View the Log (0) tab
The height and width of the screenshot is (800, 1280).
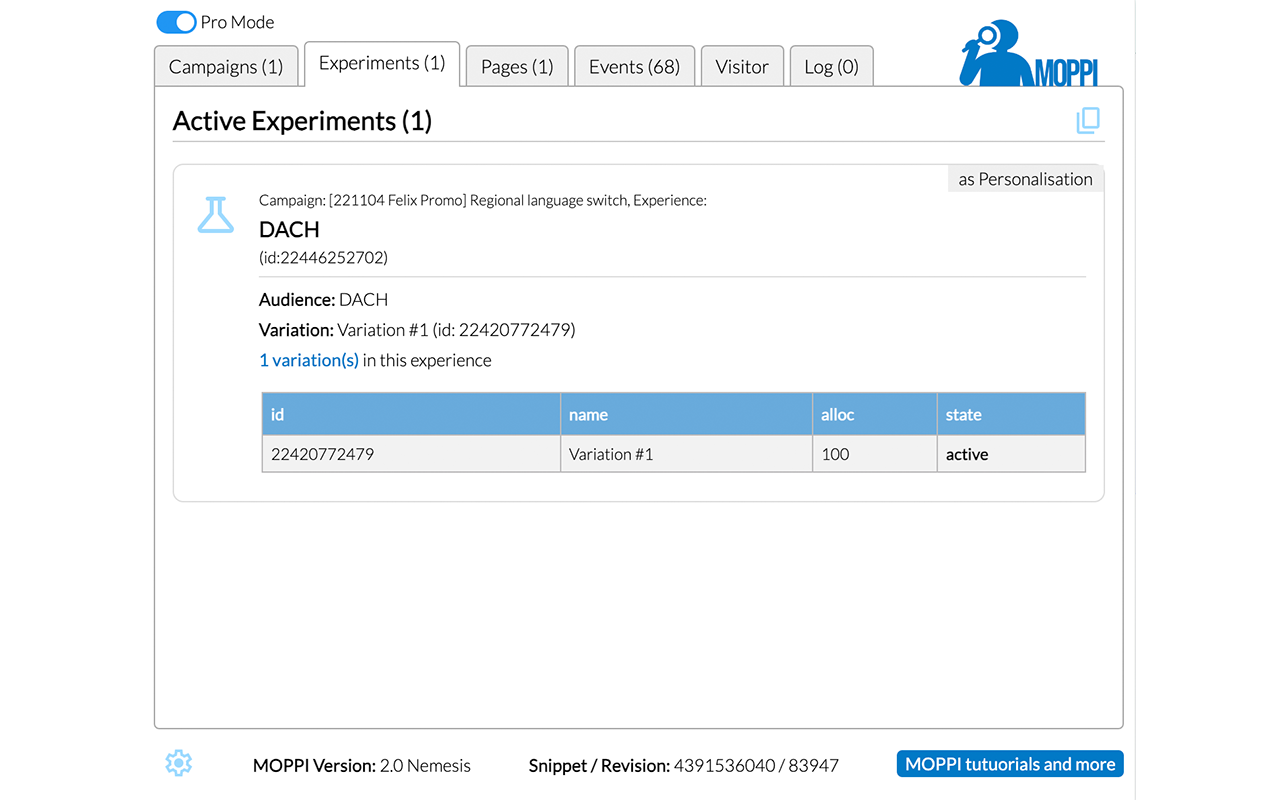pyautogui.click(x=831, y=67)
